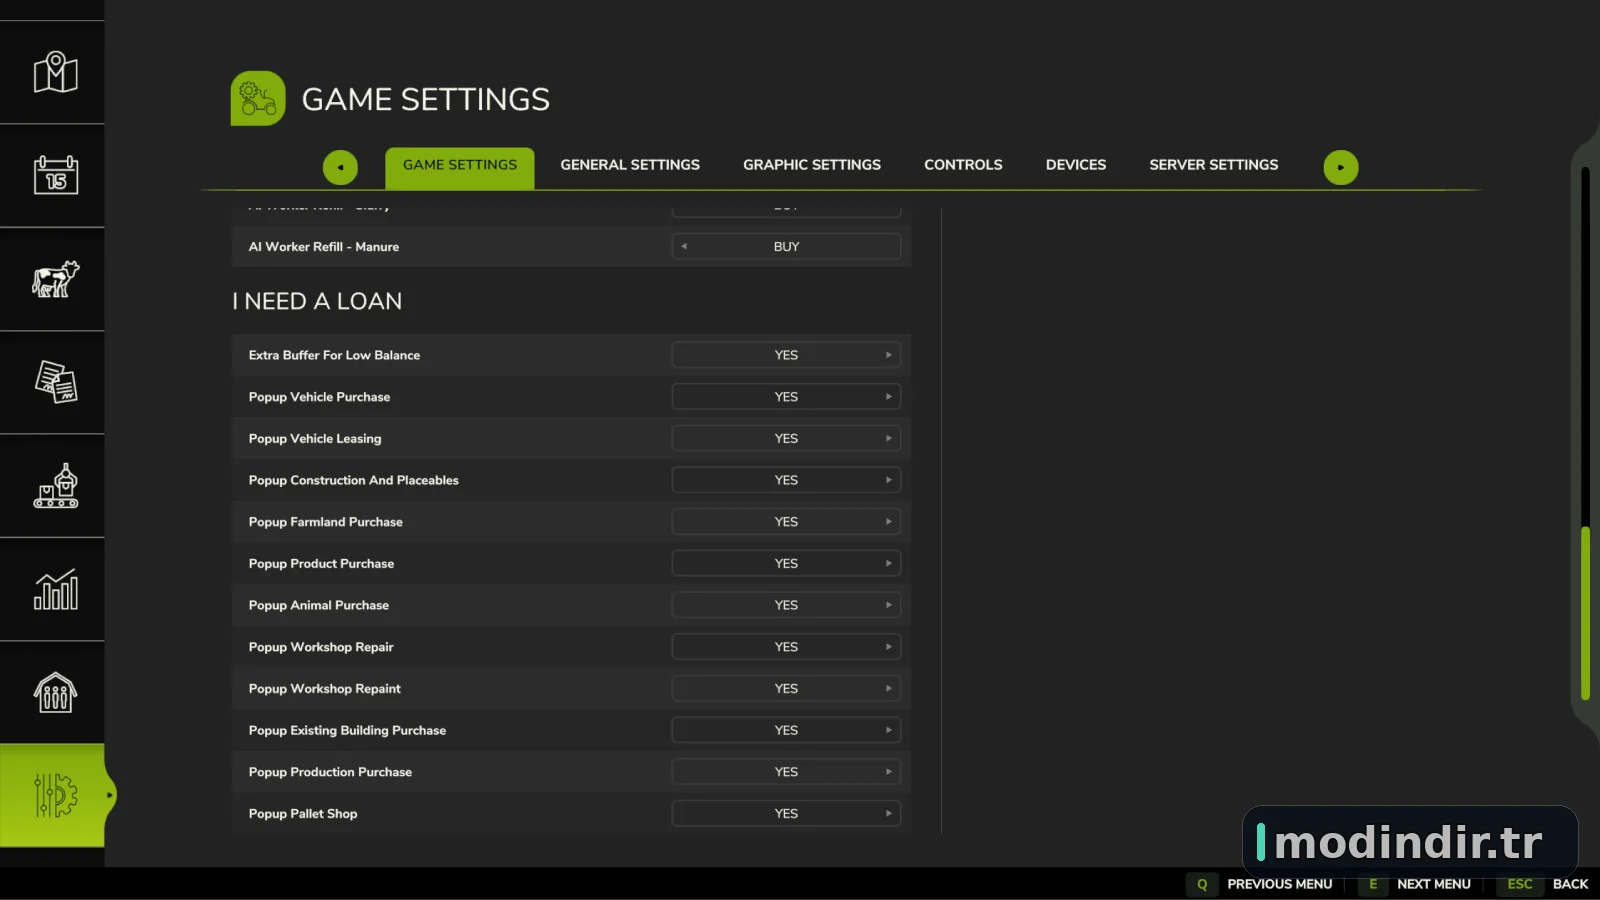
Task: Click the 'GAME SETTINGS' page title
Action: [x=426, y=99]
